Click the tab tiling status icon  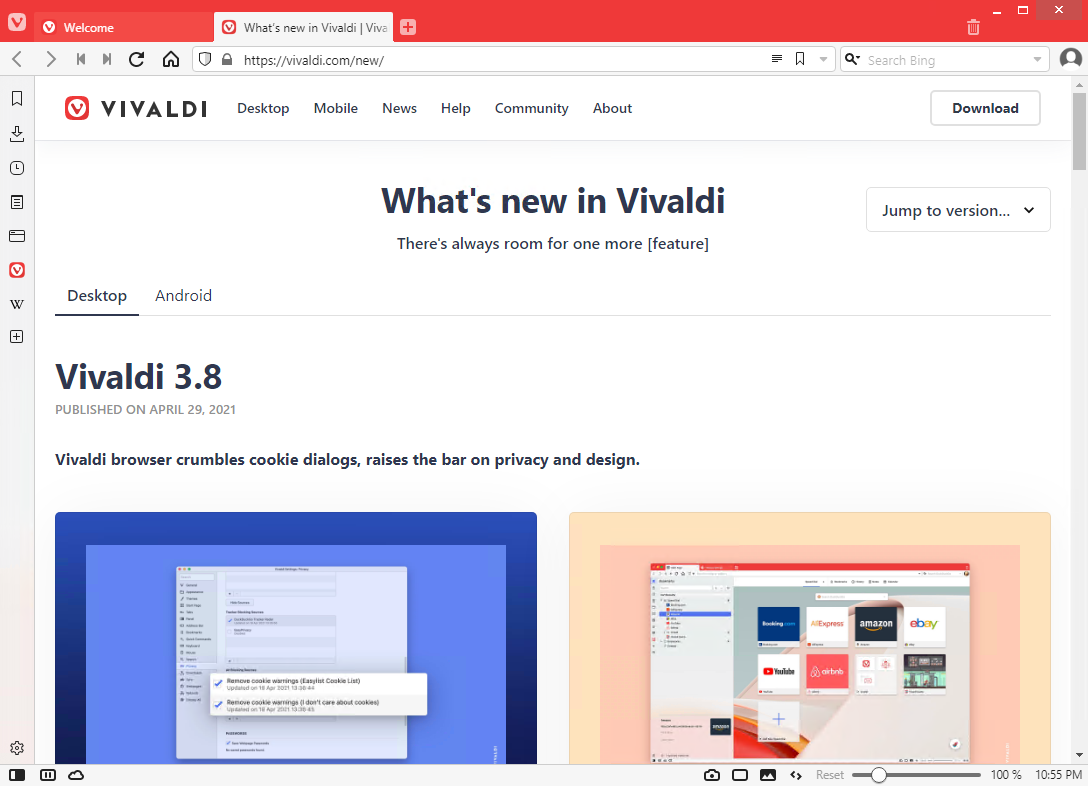click(x=48, y=775)
